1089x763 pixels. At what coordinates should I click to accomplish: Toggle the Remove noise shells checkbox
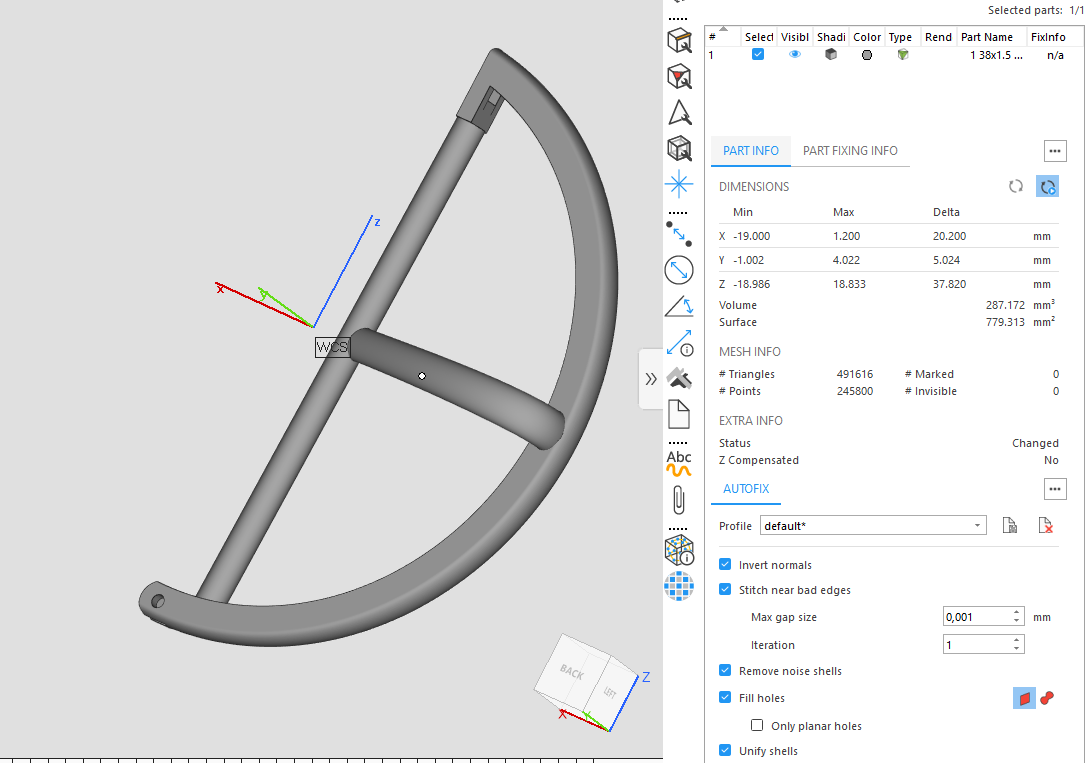(x=725, y=671)
